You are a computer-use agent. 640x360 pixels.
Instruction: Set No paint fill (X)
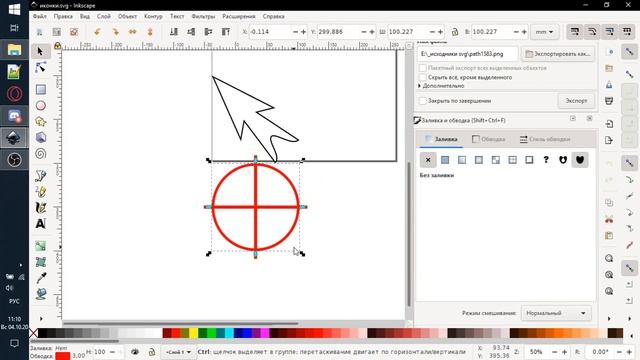(428, 160)
